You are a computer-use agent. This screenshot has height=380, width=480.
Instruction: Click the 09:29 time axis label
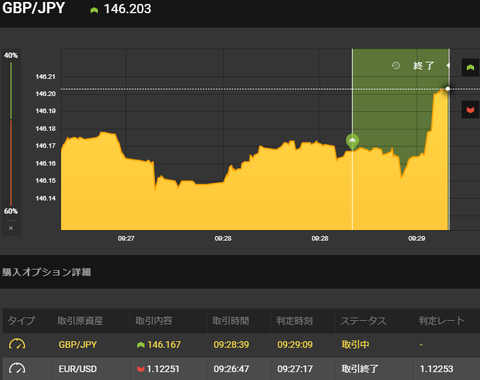point(417,238)
